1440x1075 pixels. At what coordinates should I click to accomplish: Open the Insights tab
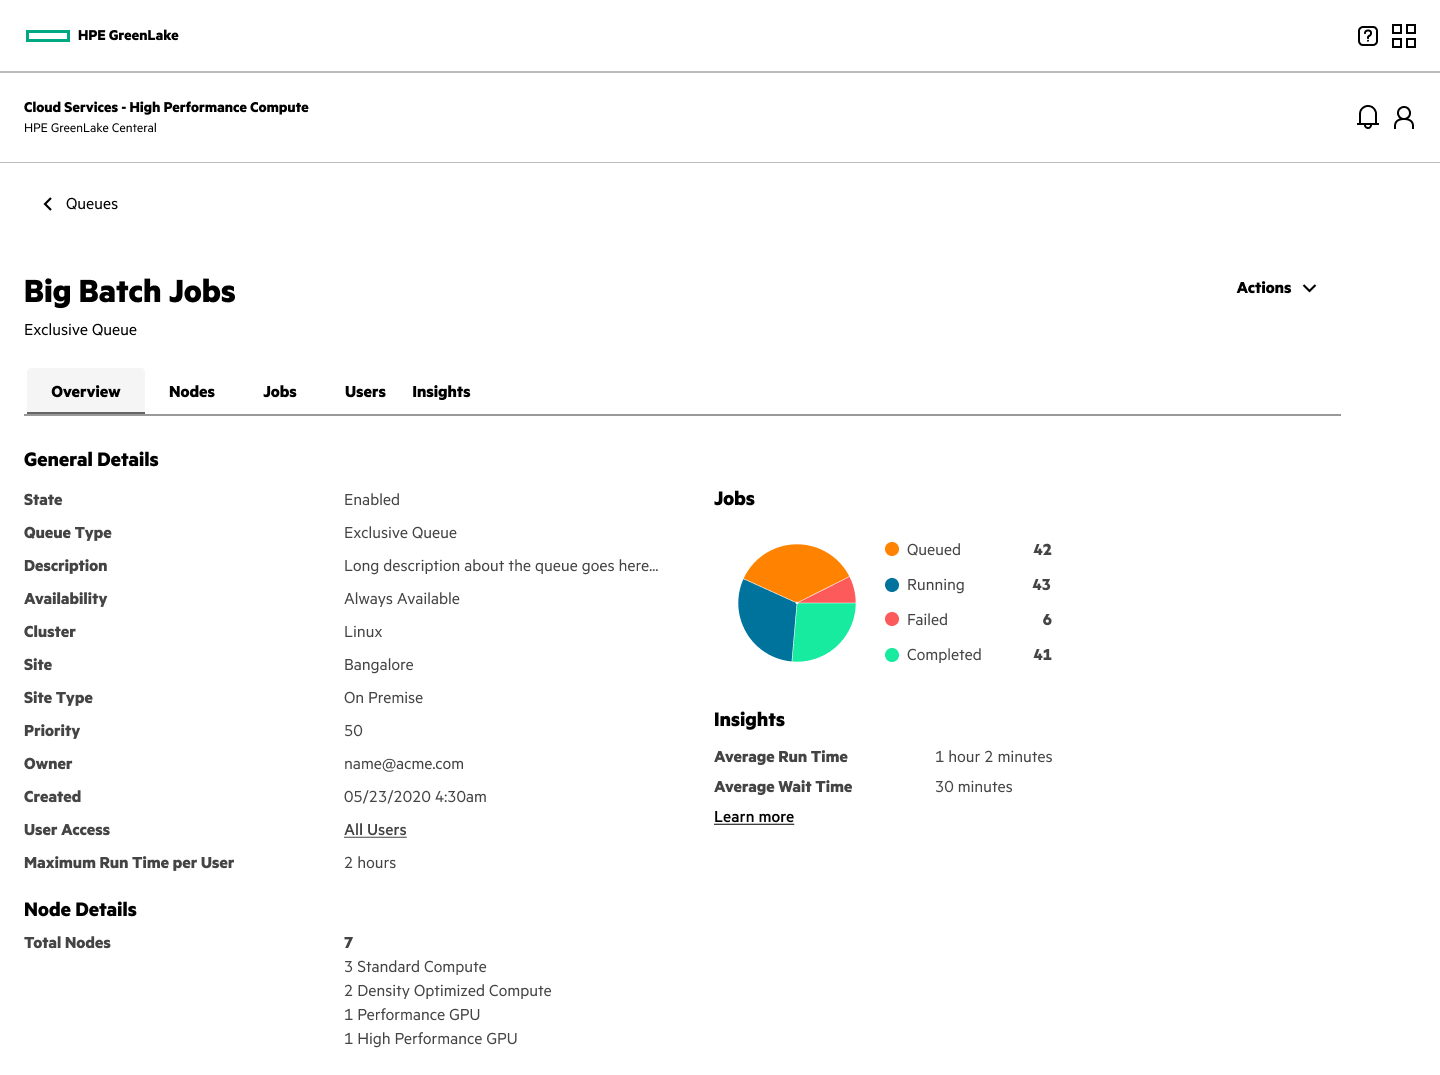(x=441, y=392)
